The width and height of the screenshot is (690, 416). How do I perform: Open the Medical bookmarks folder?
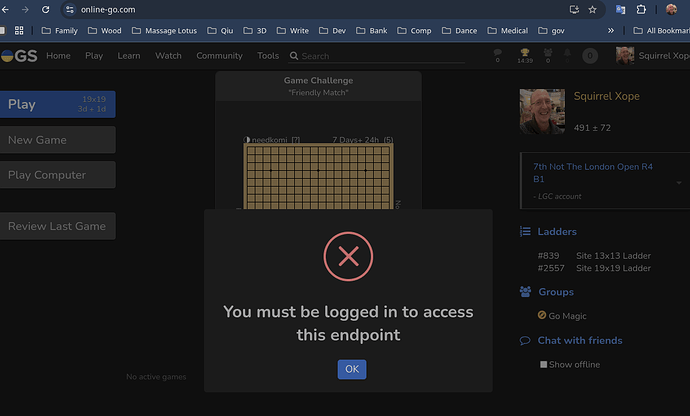pyautogui.click(x=507, y=30)
